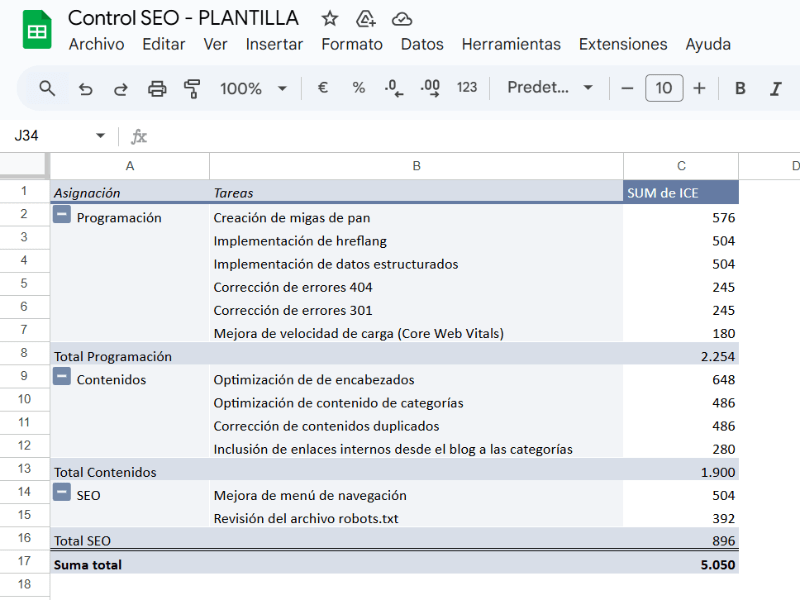Increase the font size
800x600 pixels.
699,88
